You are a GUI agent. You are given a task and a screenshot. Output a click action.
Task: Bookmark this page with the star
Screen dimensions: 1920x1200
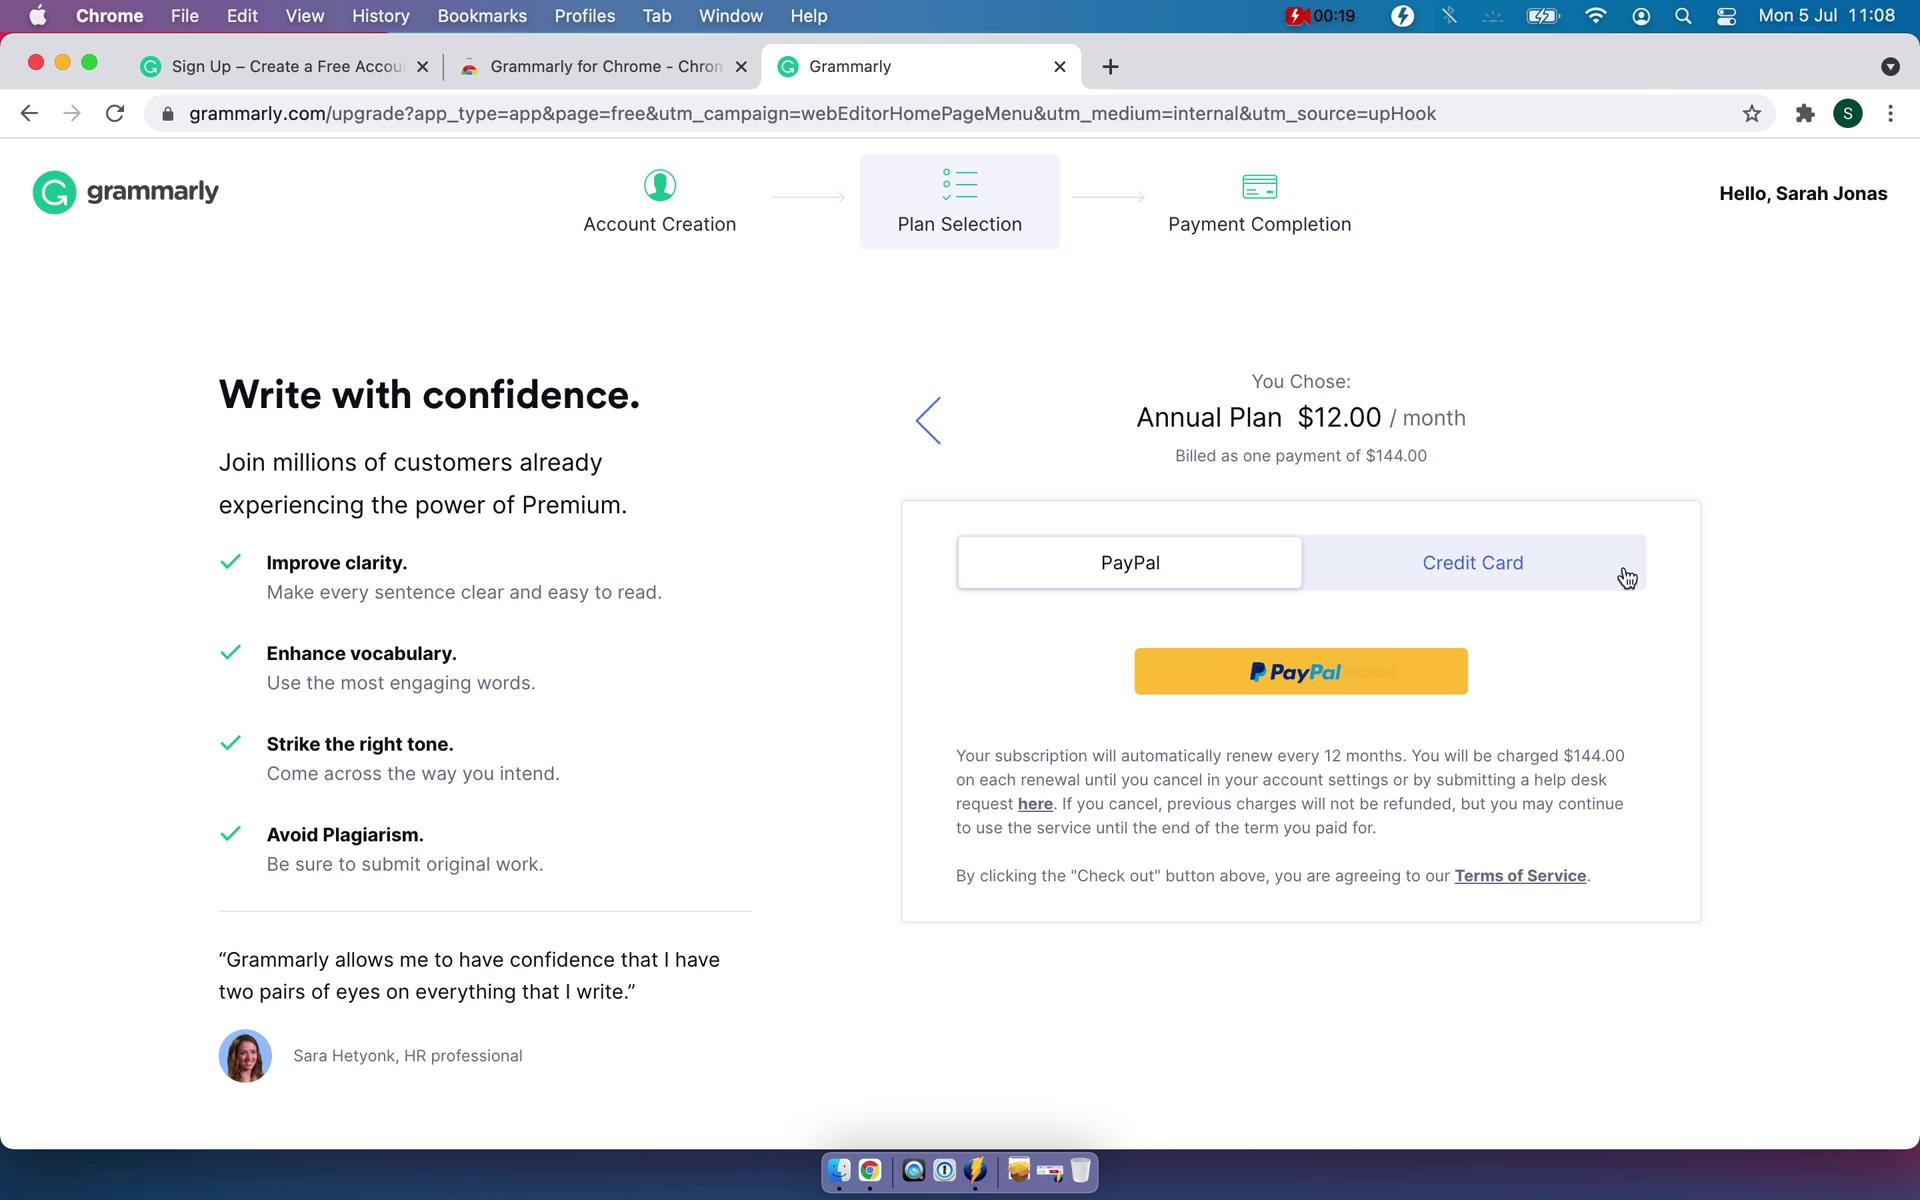(x=1752, y=114)
